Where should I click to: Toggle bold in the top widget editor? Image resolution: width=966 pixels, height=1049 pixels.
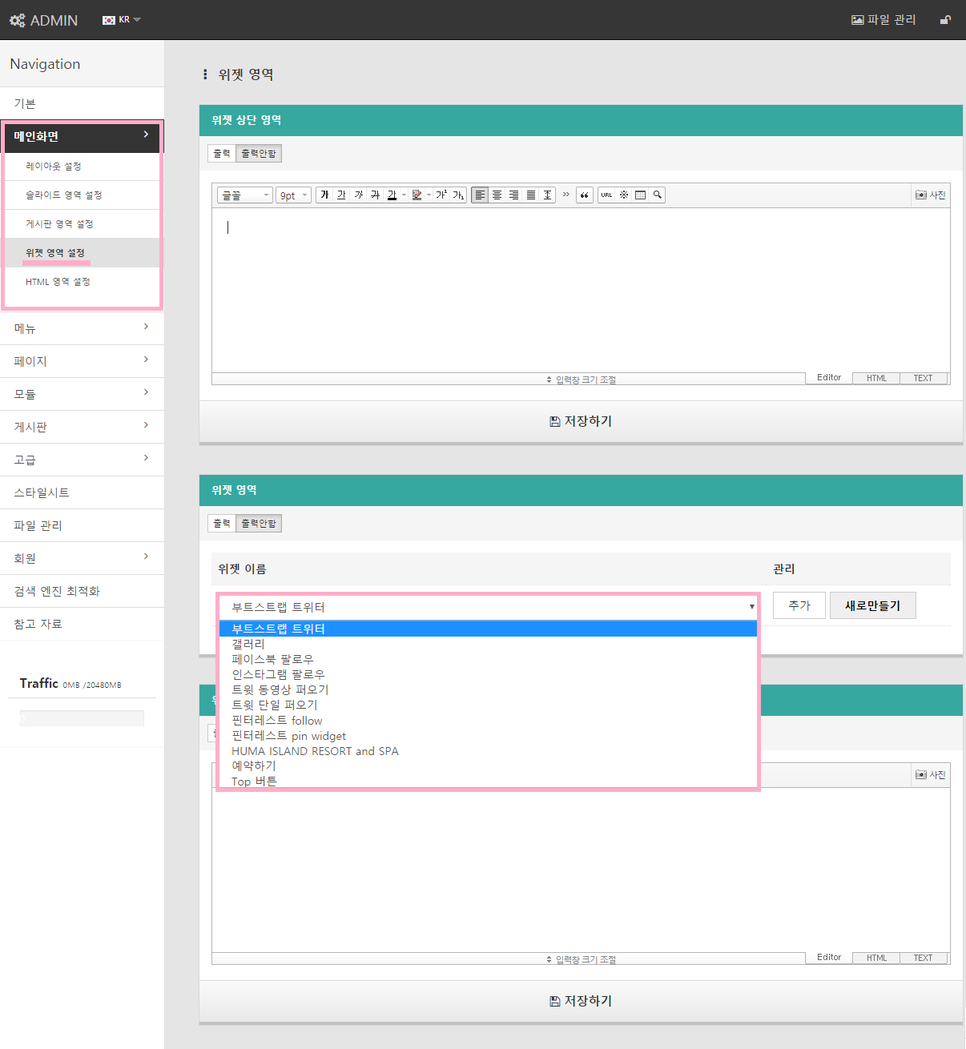[324, 195]
